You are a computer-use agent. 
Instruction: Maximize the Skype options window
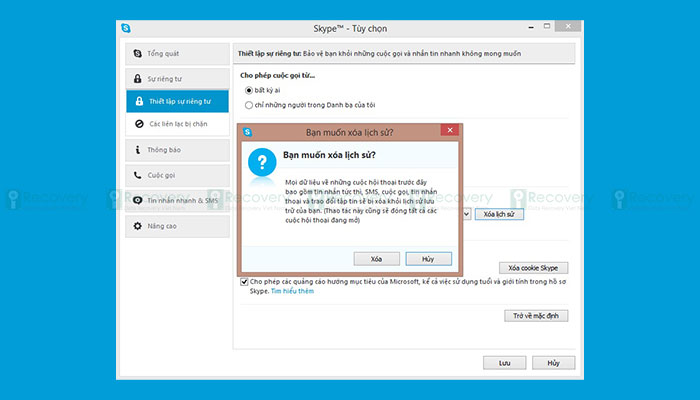tap(547, 26)
